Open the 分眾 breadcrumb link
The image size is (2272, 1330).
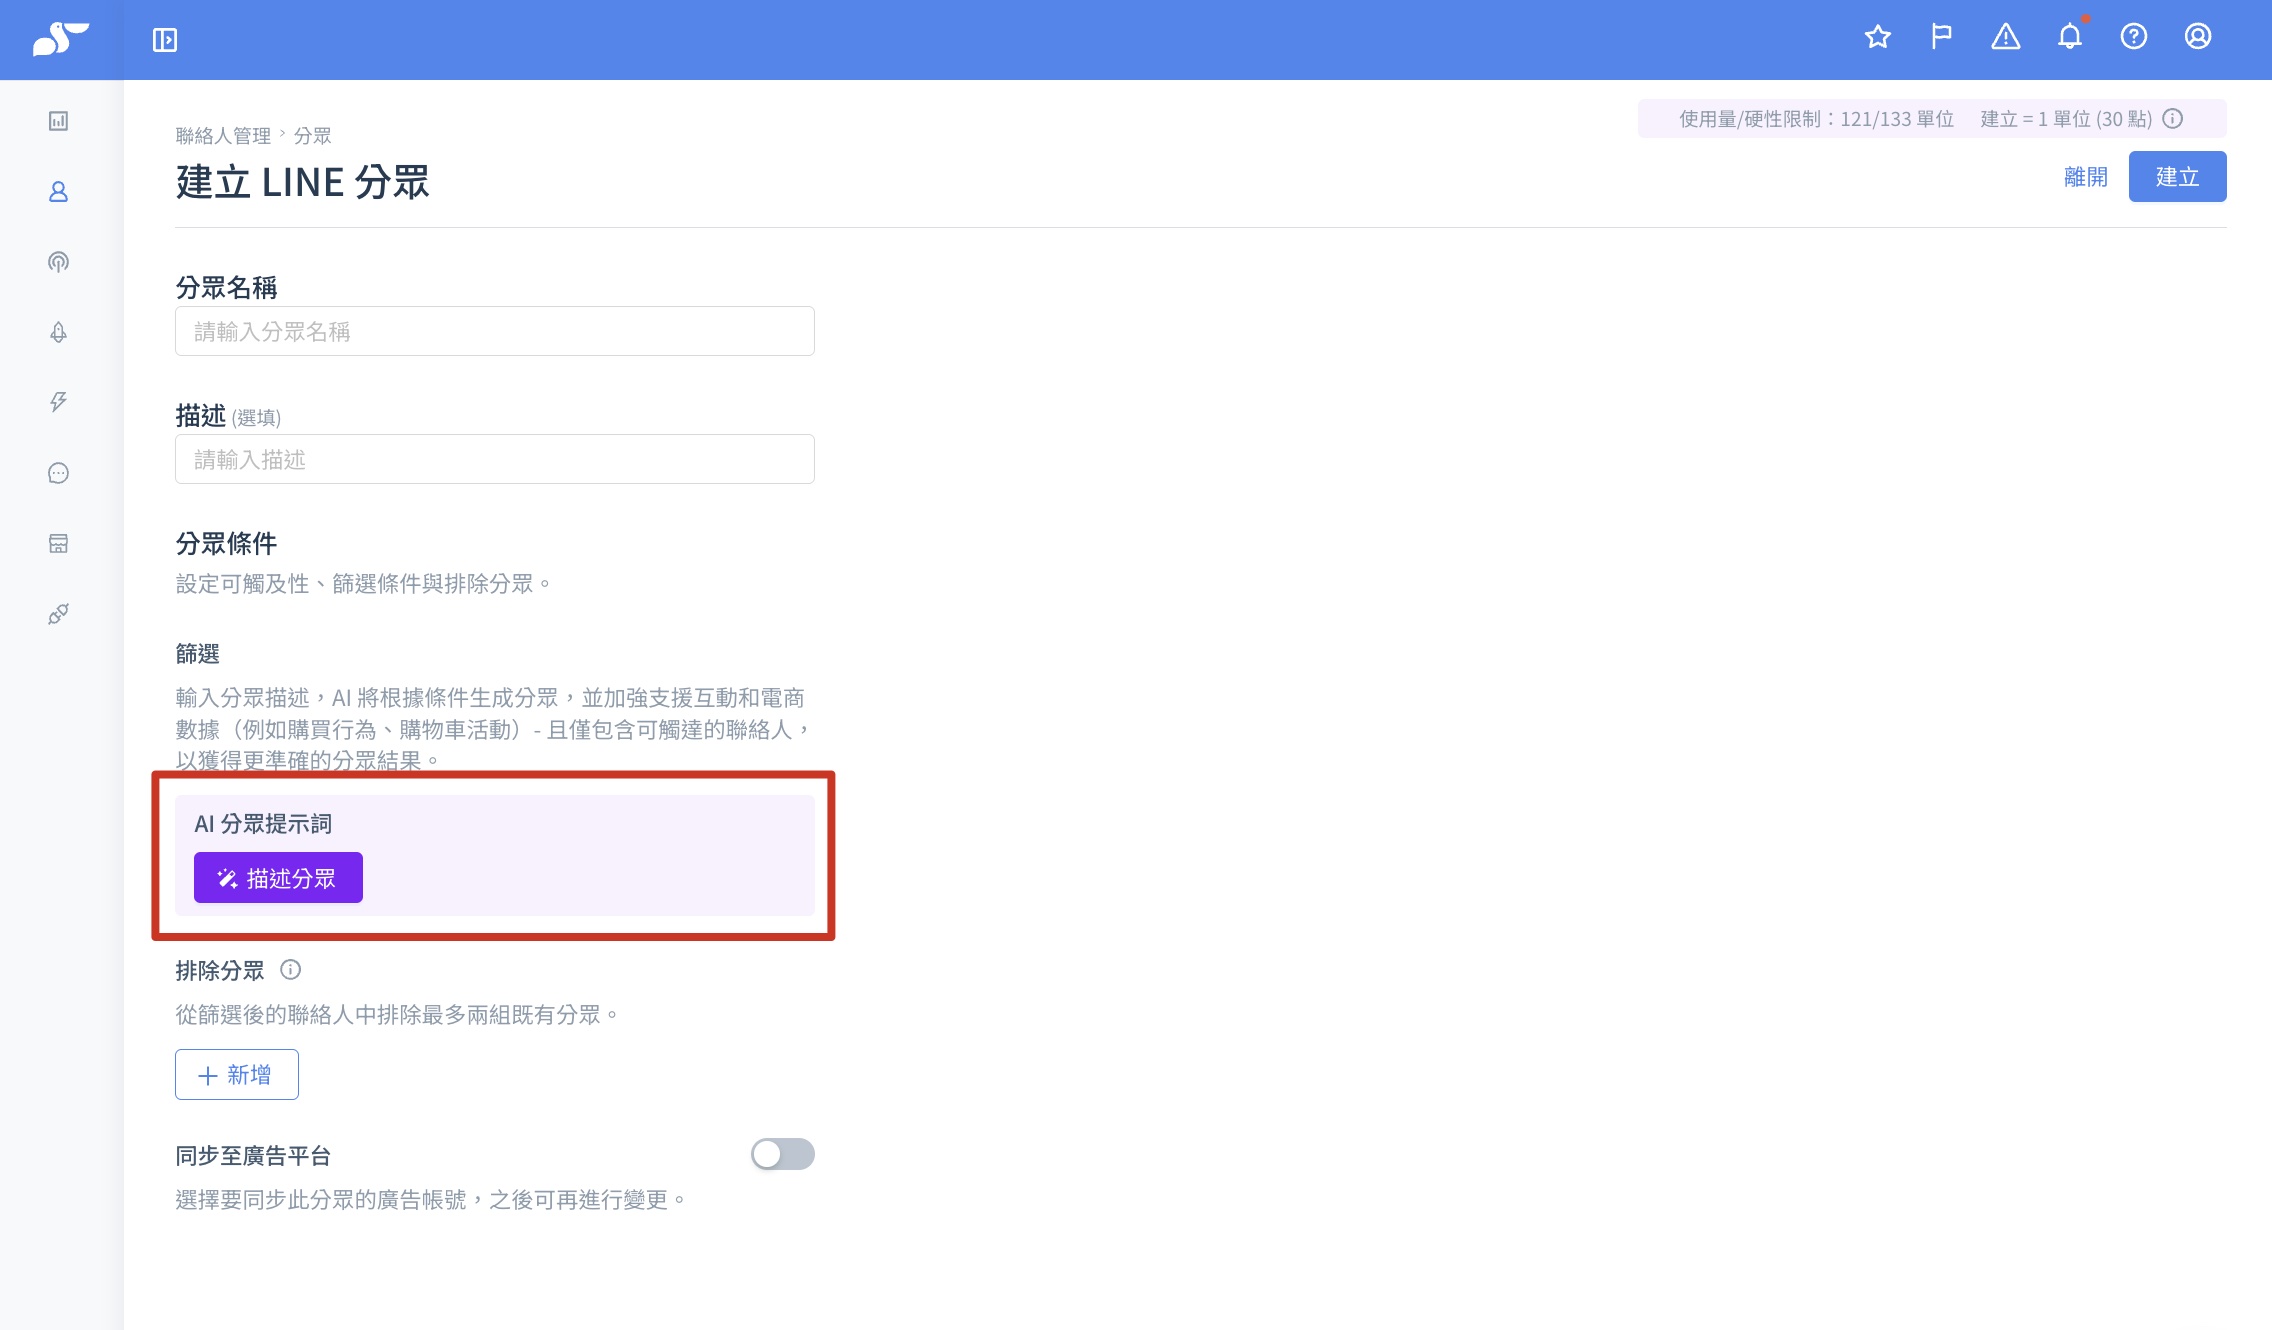(x=313, y=135)
